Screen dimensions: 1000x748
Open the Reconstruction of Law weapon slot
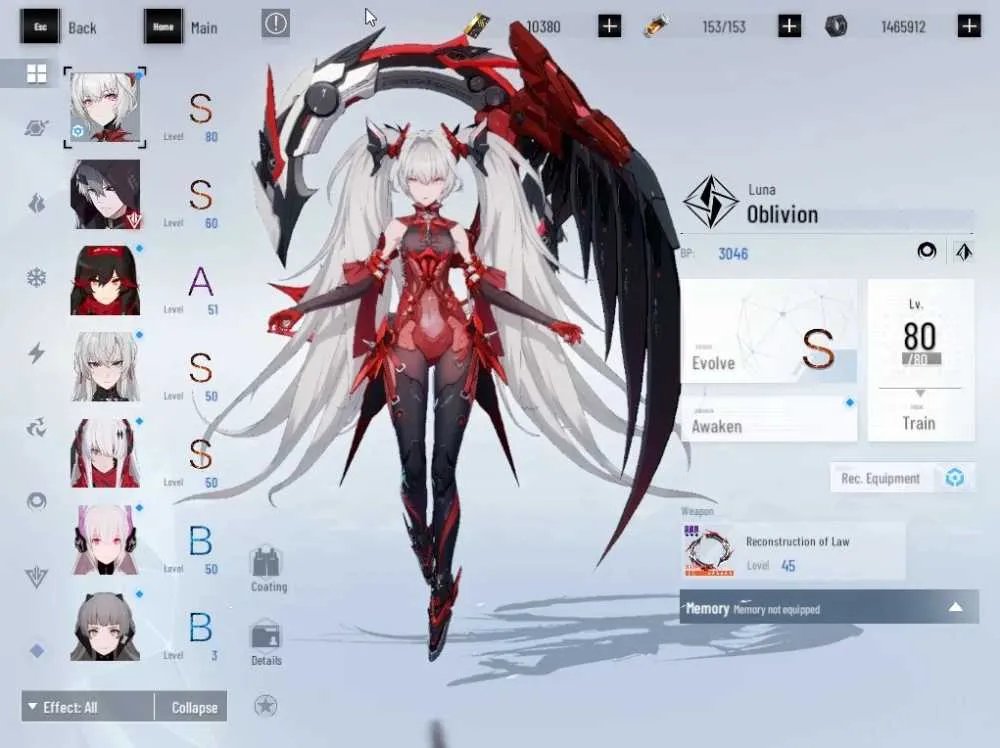point(792,551)
